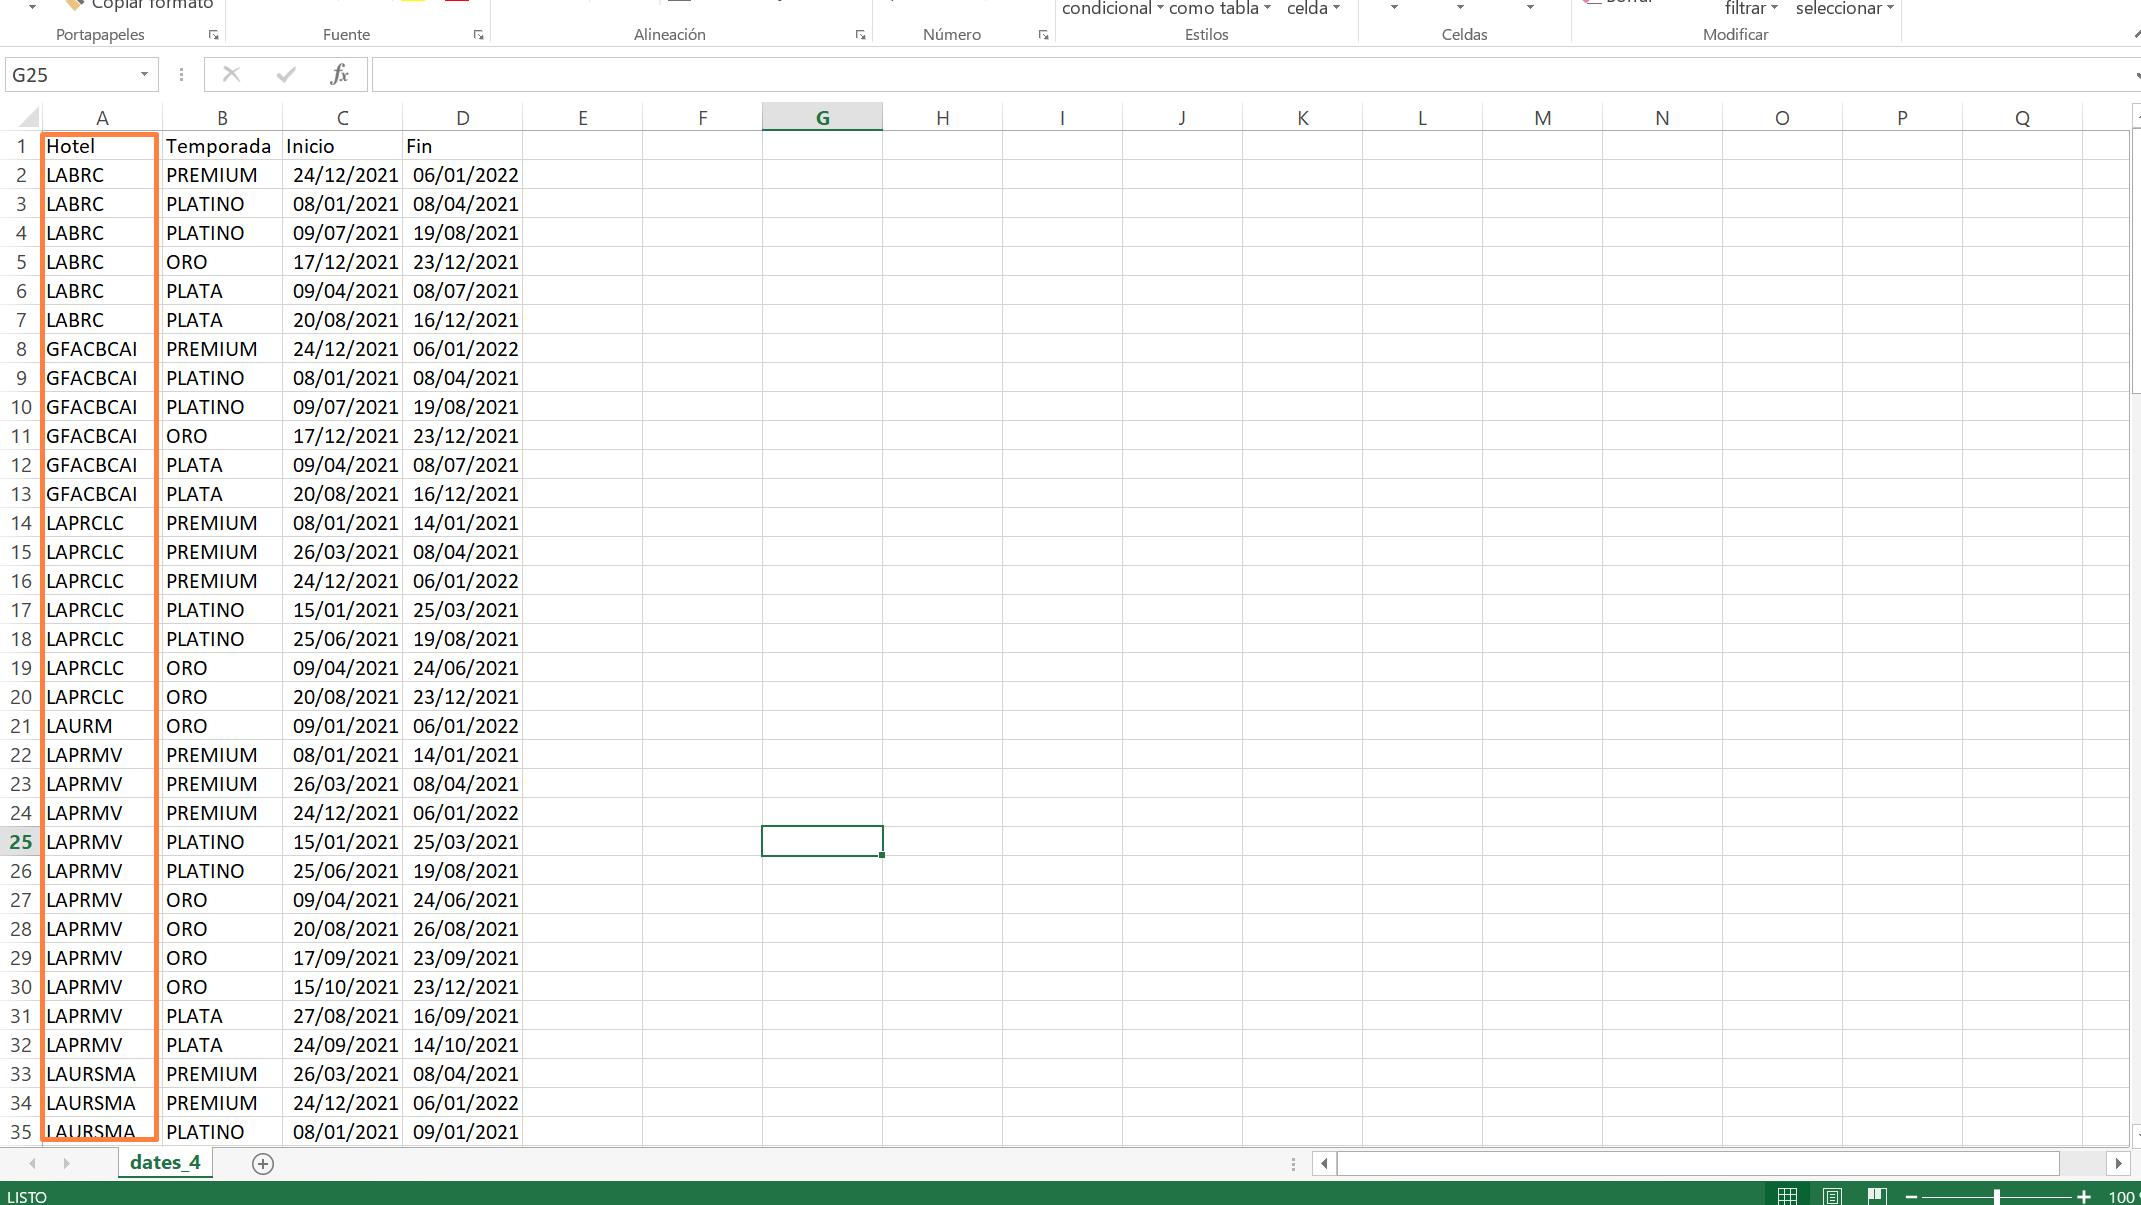The width and height of the screenshot is (2141, 1205).
Task: Switch to Page Break Preview icon
Action: pos(1876,1196)
